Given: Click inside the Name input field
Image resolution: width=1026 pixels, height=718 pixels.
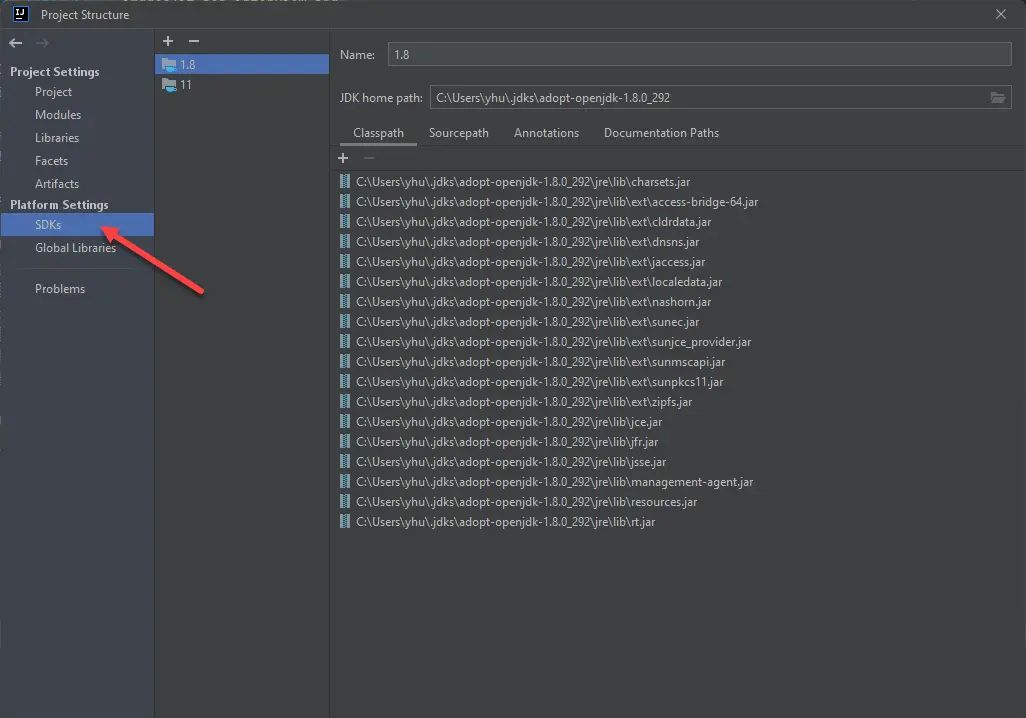Looking at the screenshot, I should (600, 54).
